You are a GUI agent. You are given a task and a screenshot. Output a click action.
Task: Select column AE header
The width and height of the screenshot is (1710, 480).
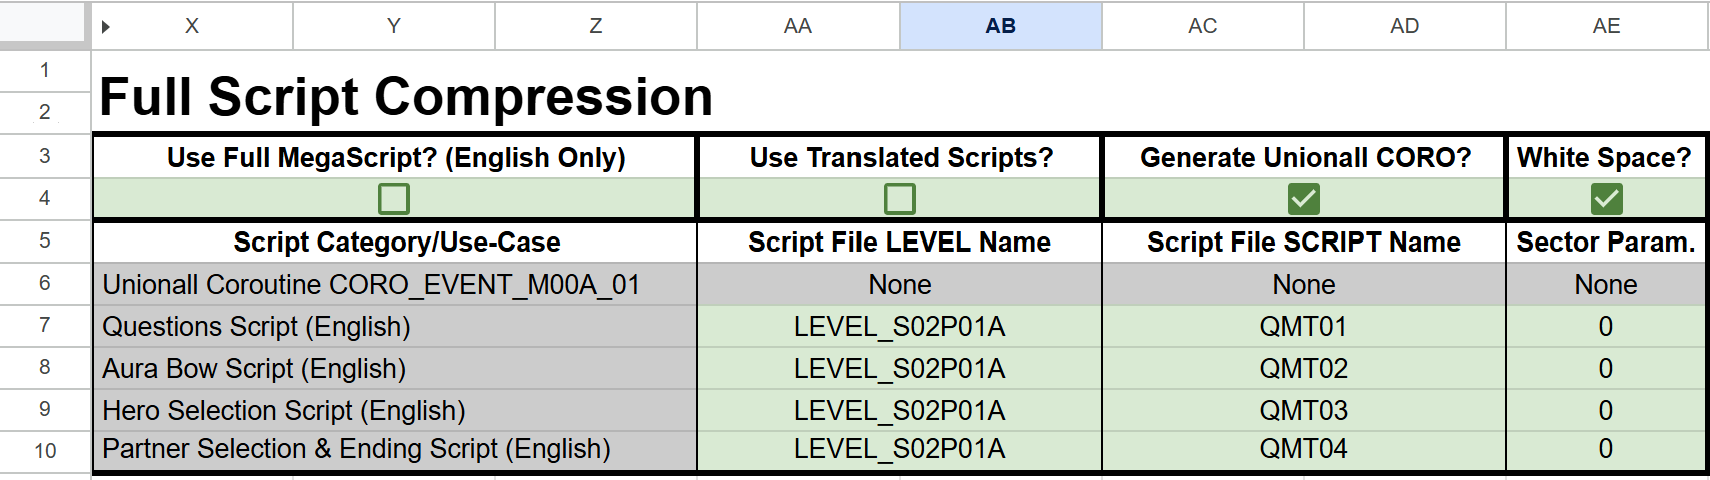point(1606,26)
